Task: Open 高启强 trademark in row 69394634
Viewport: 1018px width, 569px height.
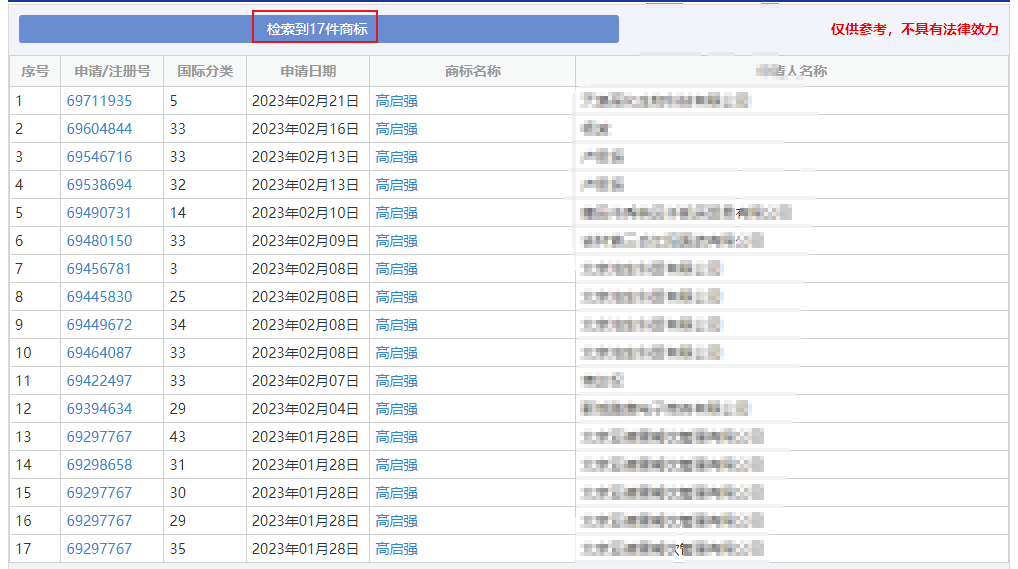Action: (397, 409)
